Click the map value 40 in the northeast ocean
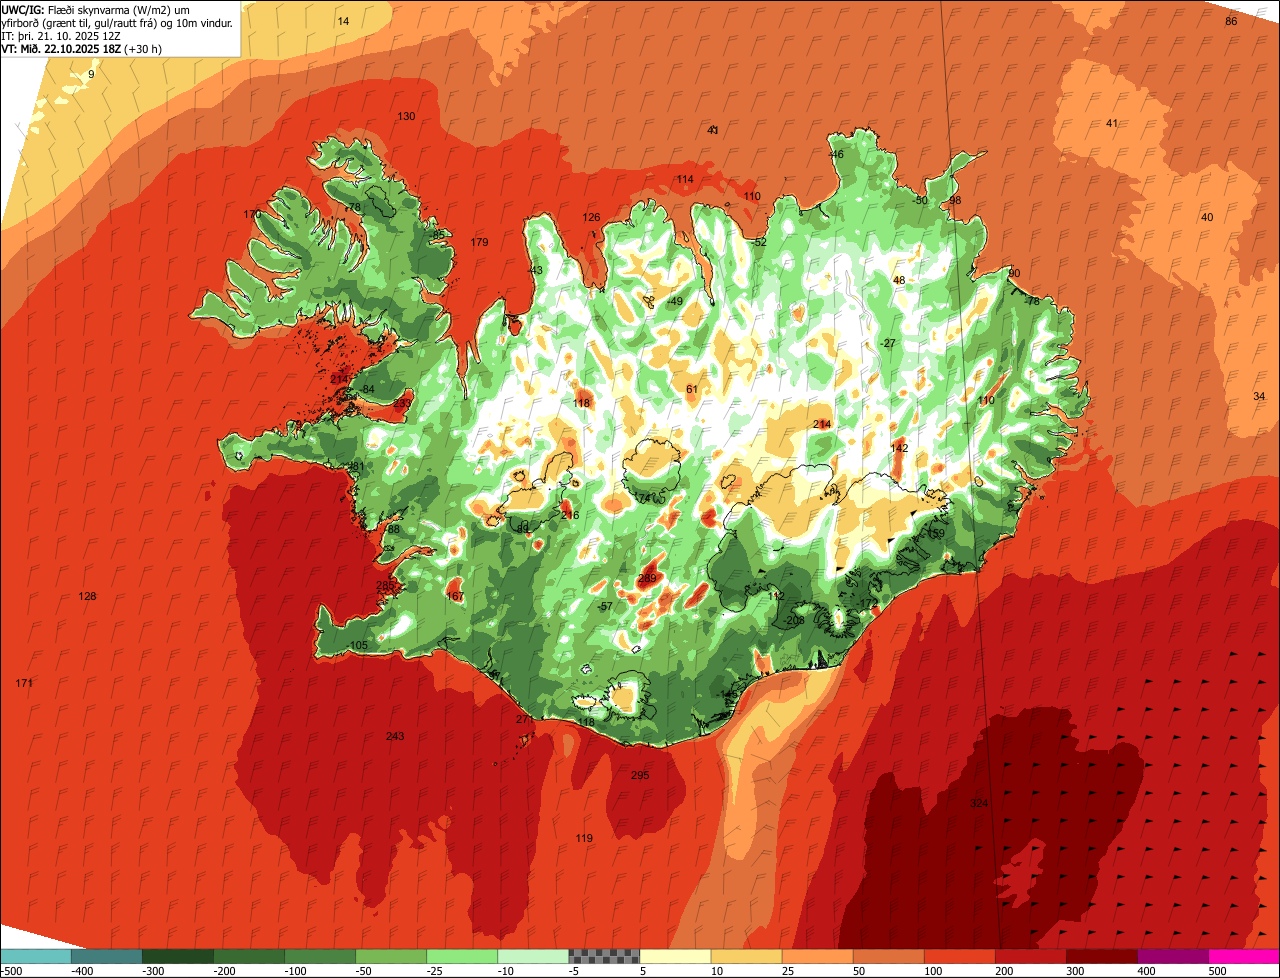 pyautogui.click(x=1207, y=218)
